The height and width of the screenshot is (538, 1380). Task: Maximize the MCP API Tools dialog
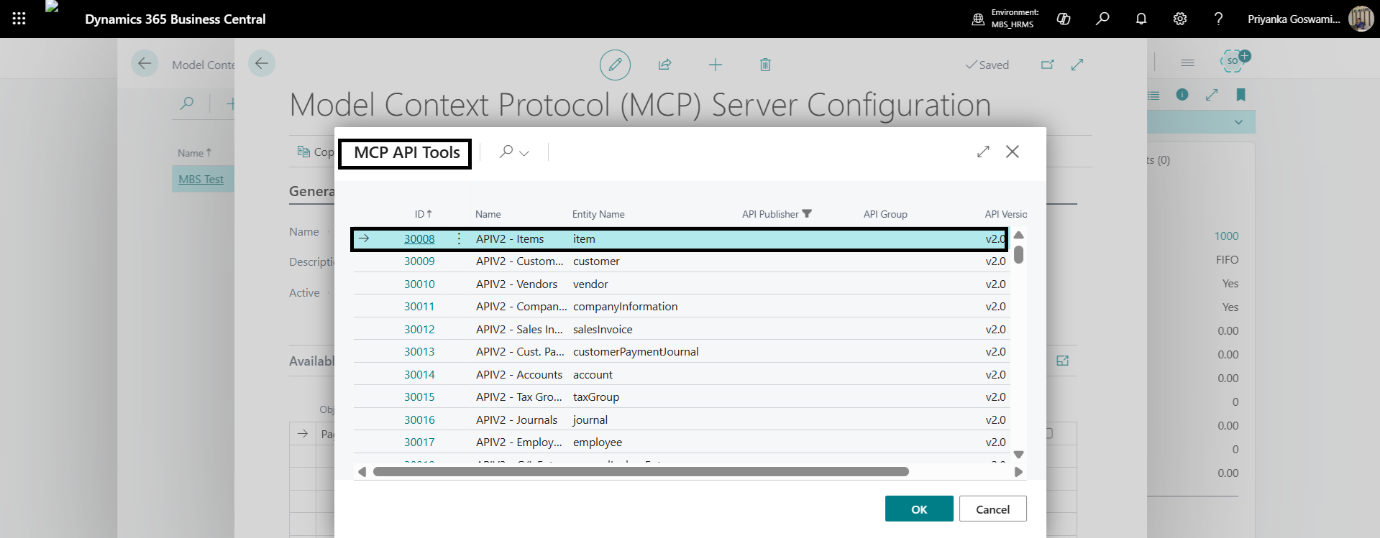[x=983, y=152]
